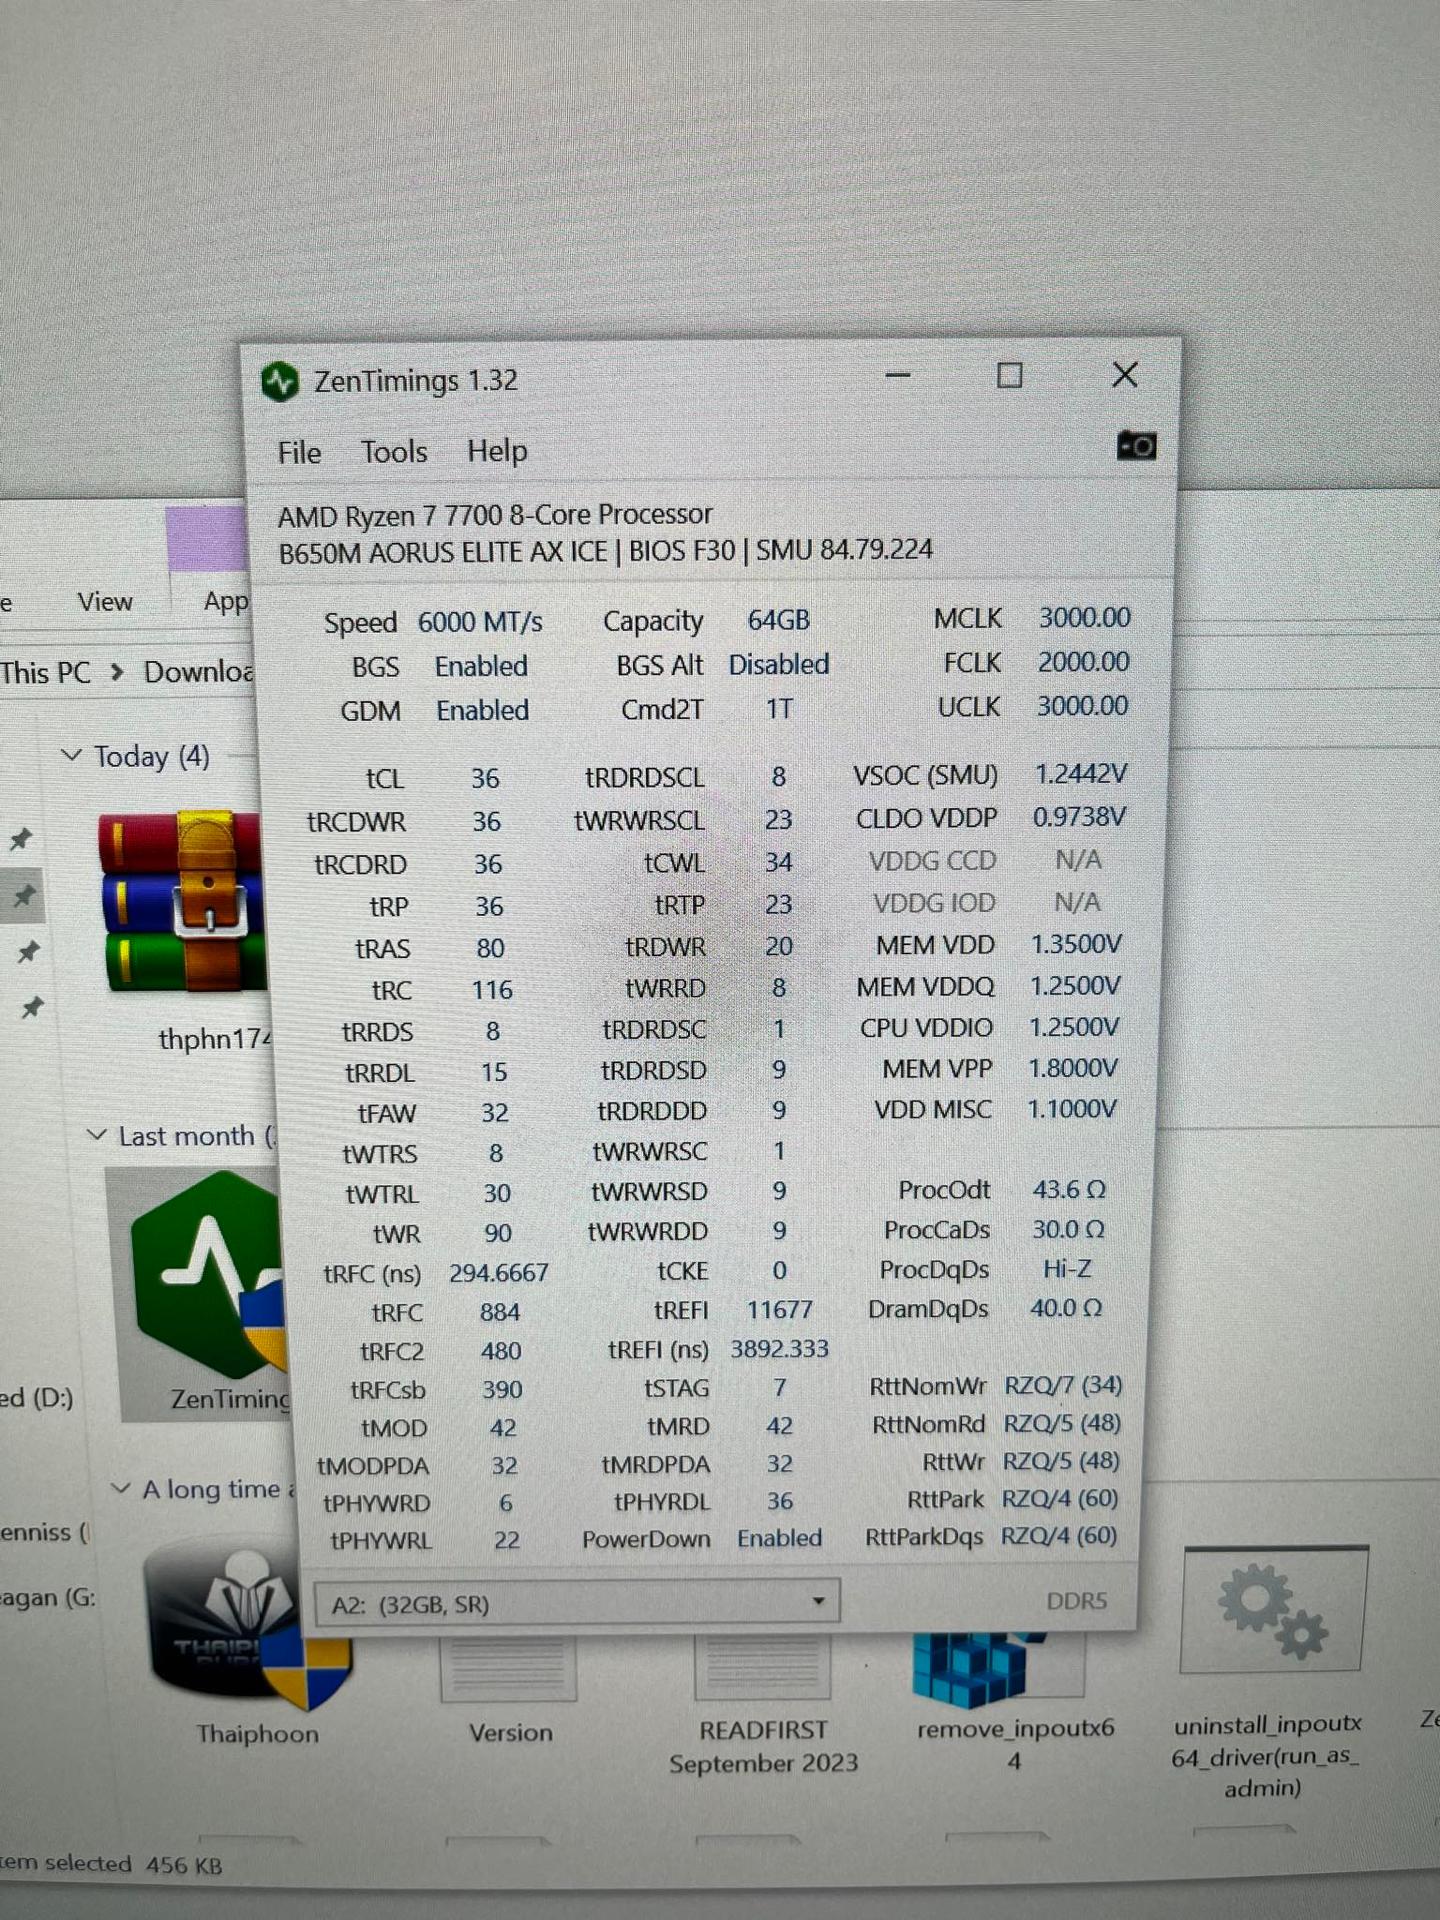Take a screenshot with the camera icon
This screenshot has width=1440, height=1920.
[1136, 445]
